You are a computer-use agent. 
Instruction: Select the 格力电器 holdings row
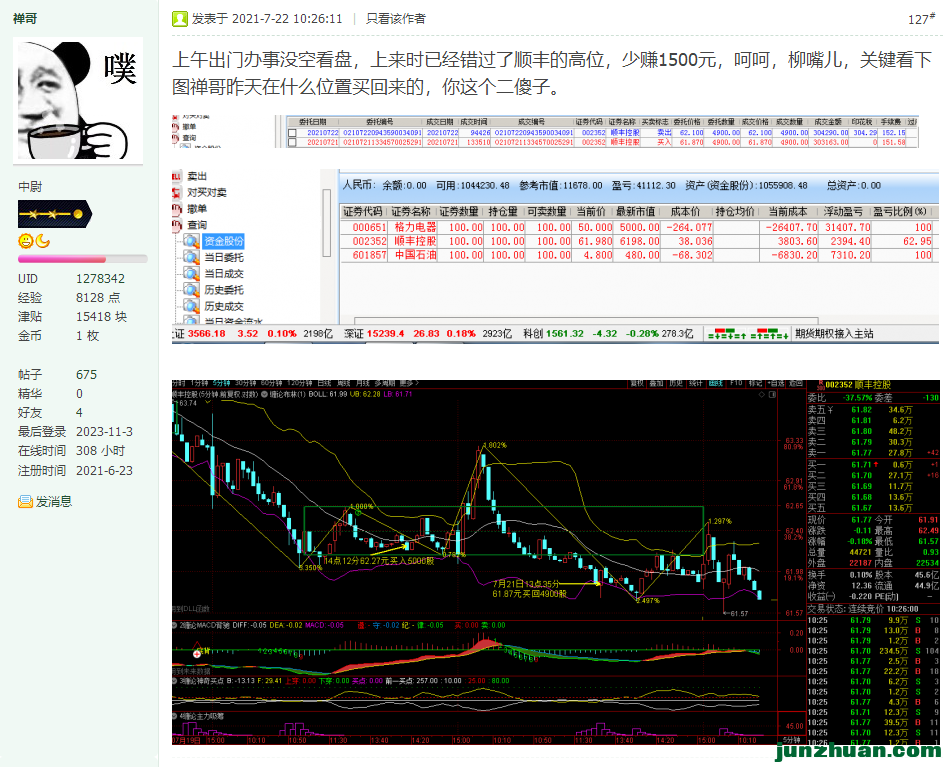click(x=638, y=228)
